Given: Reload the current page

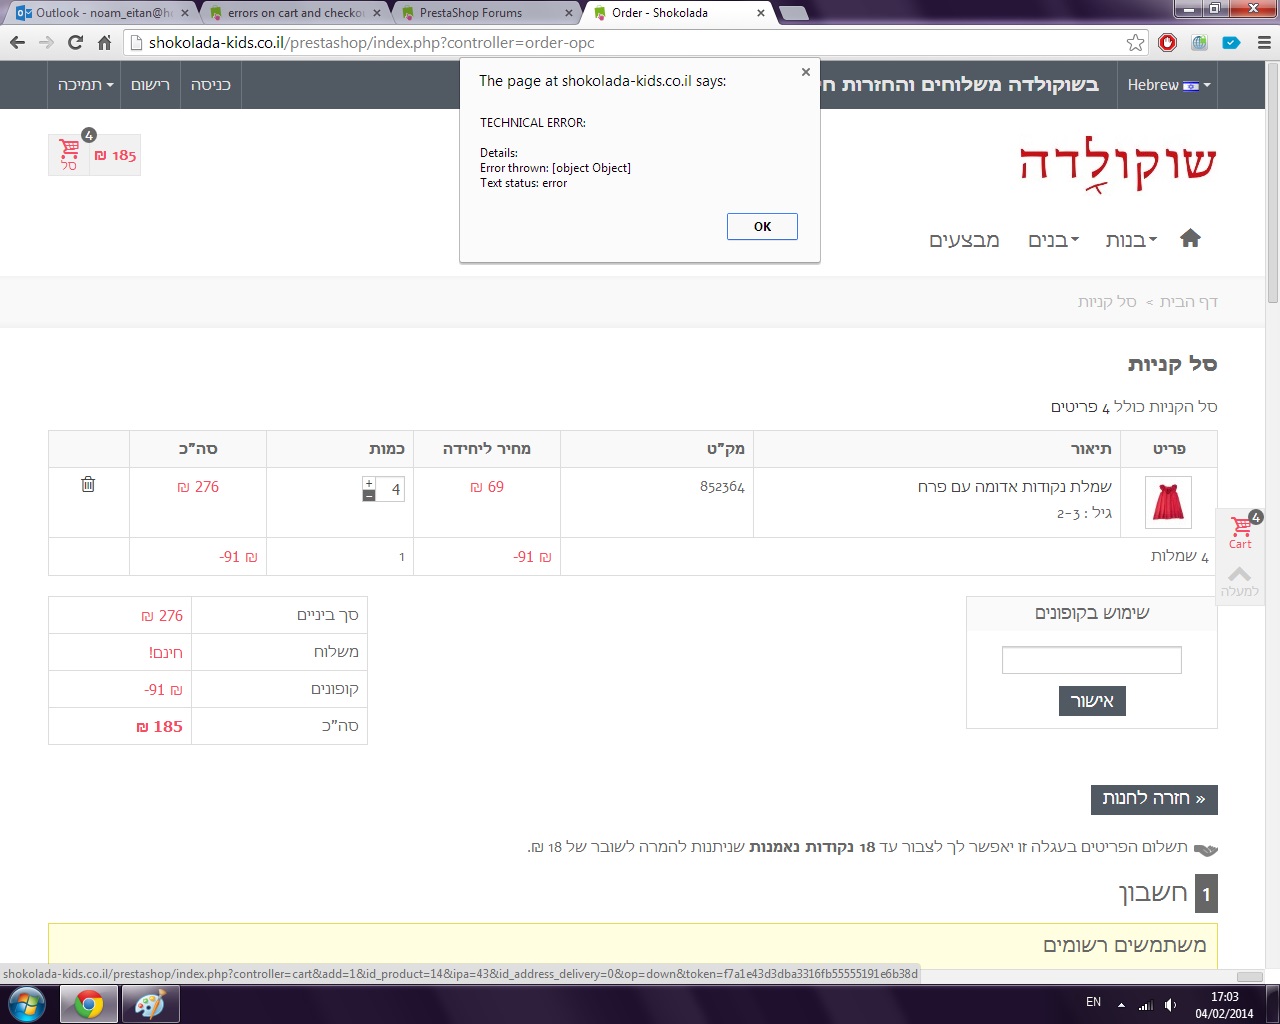Looking at the screenshot, I should click(75, 43).
